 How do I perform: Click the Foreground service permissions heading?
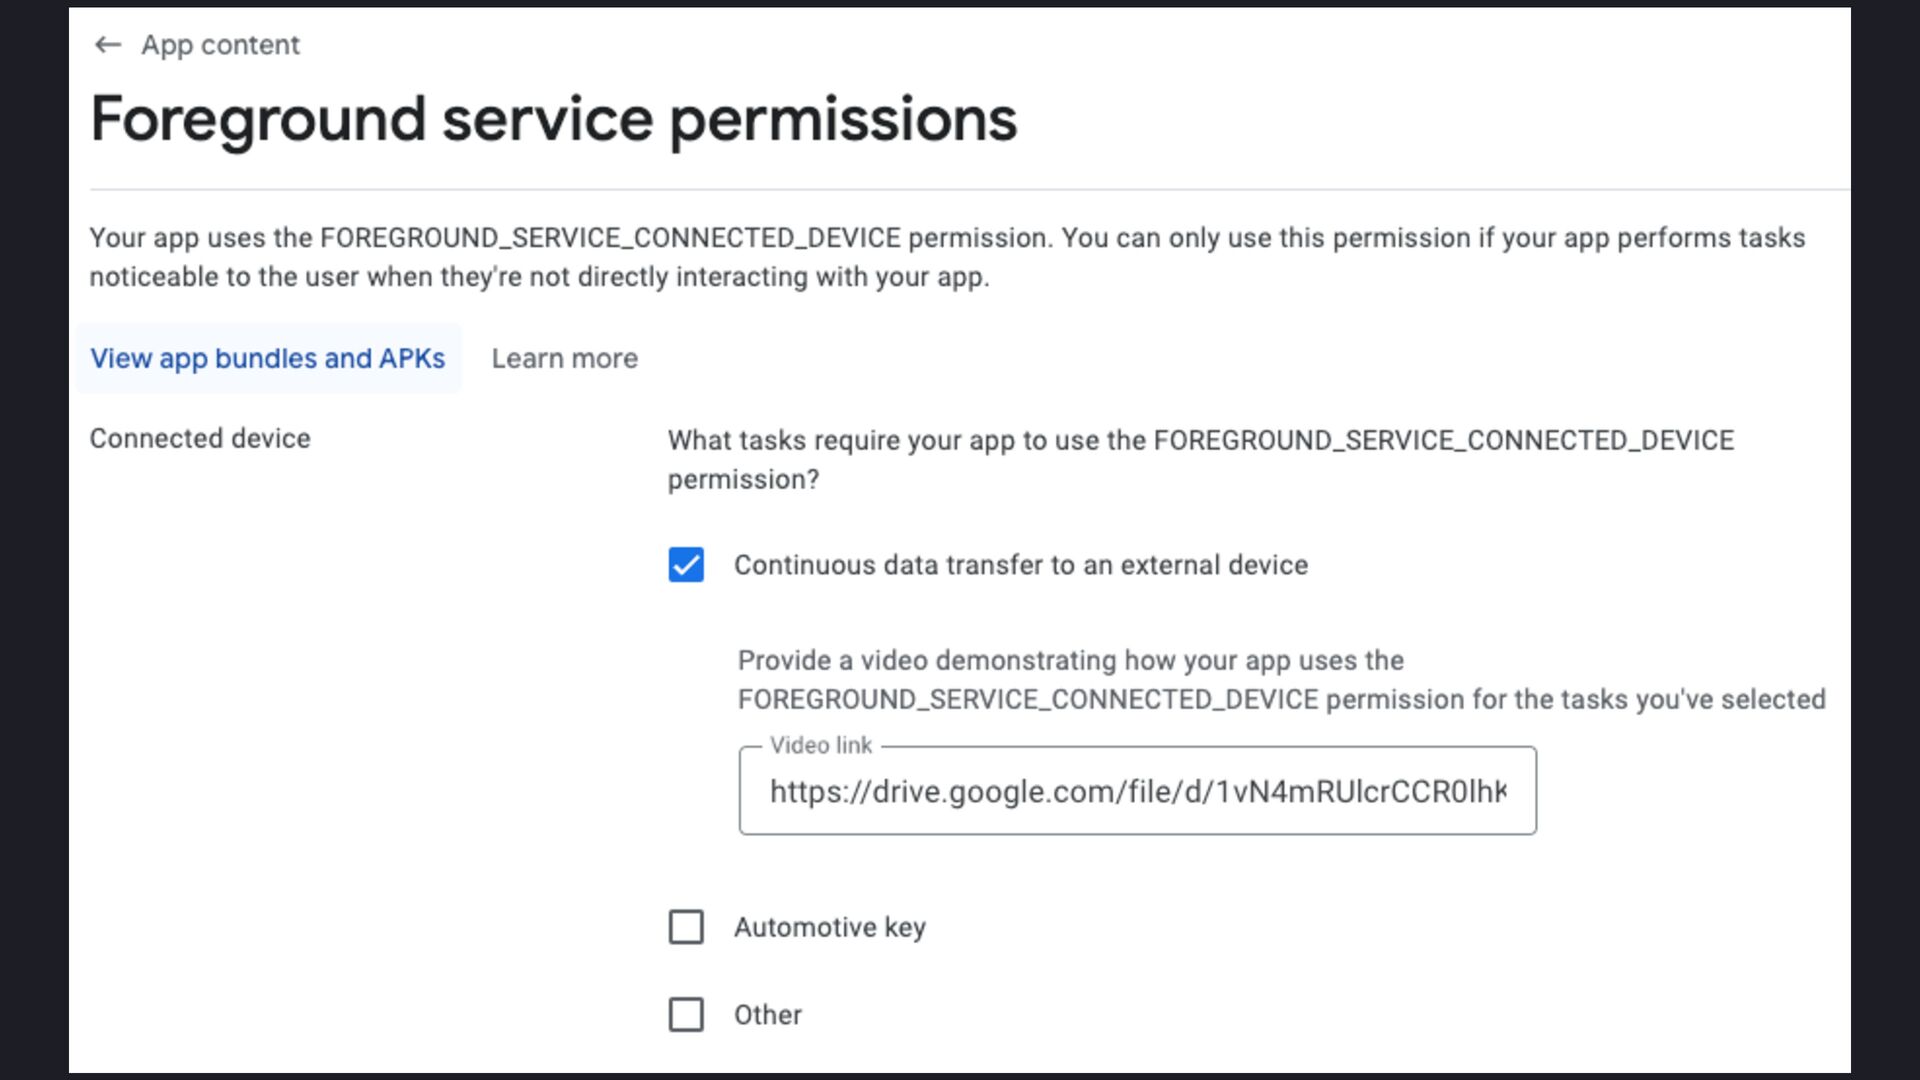553,119
